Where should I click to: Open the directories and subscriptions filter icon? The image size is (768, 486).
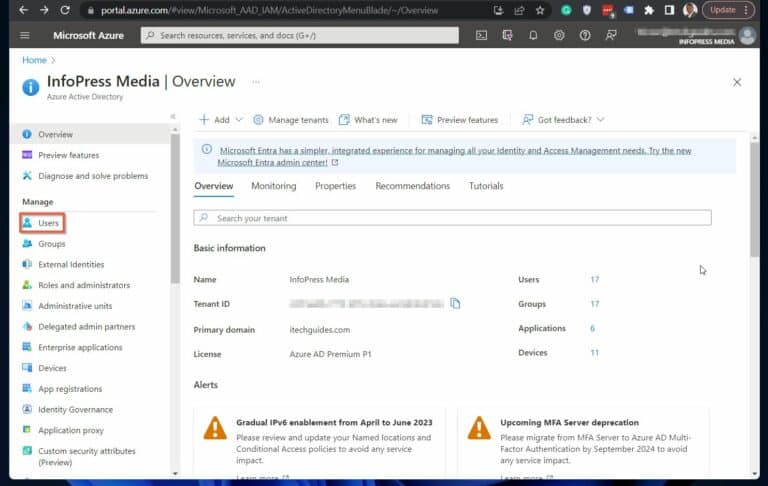pyautogui.click(x=507, y=35)
